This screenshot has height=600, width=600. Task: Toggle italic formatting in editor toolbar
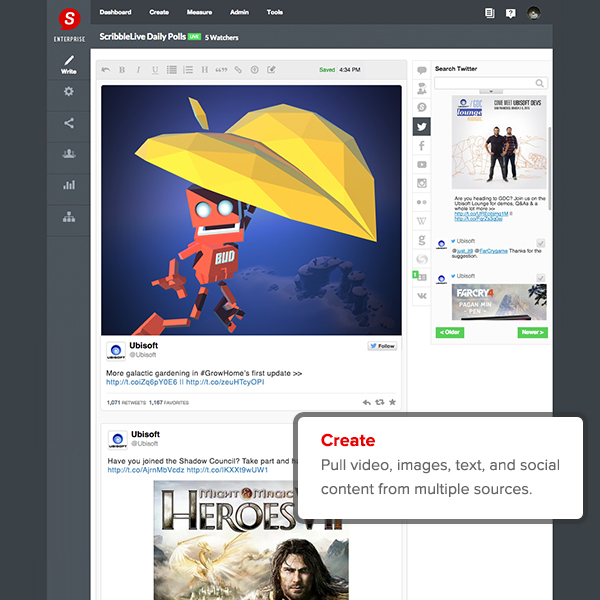tap(138, 70)
